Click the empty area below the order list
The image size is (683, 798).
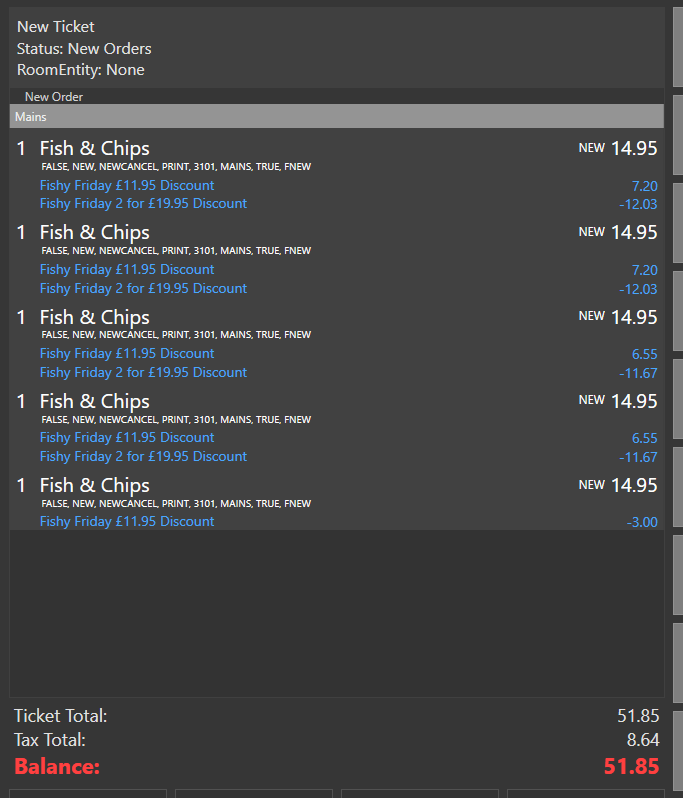(x=336, y=613)
